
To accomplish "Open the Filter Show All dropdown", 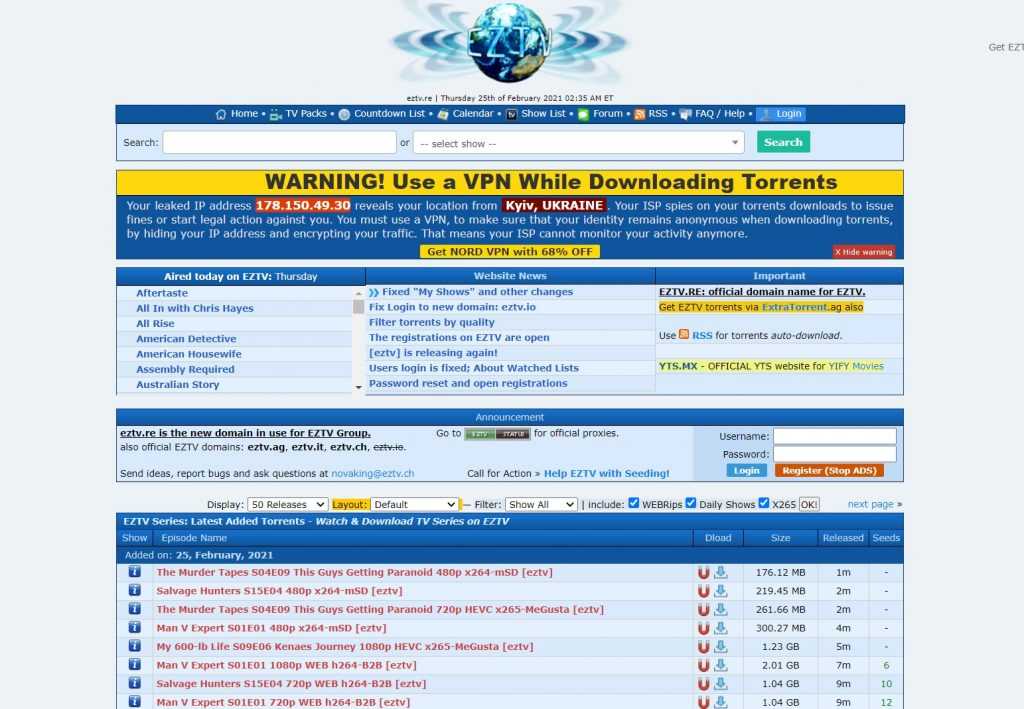I will 540,505.
